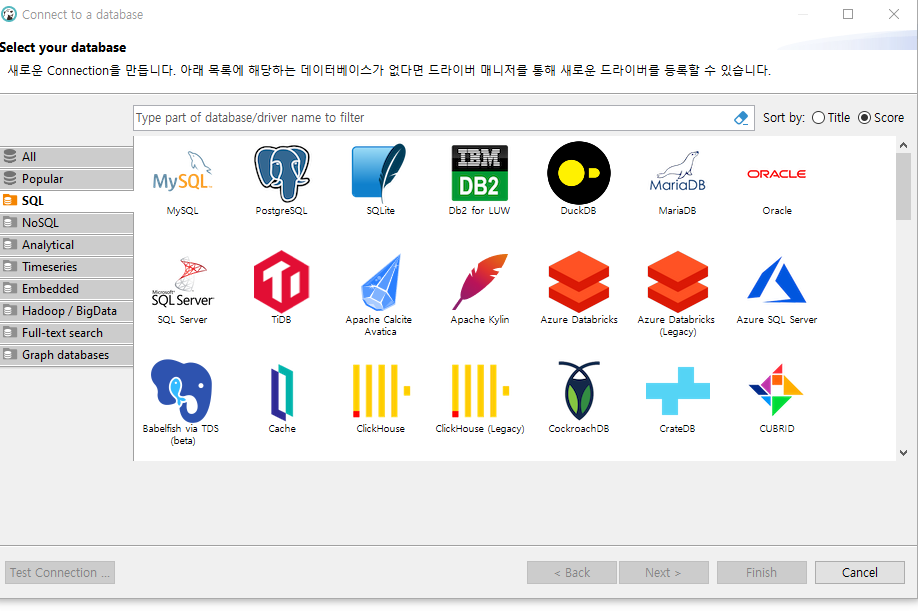
Task: Sort databases by Title
Action: click(831, 118)
